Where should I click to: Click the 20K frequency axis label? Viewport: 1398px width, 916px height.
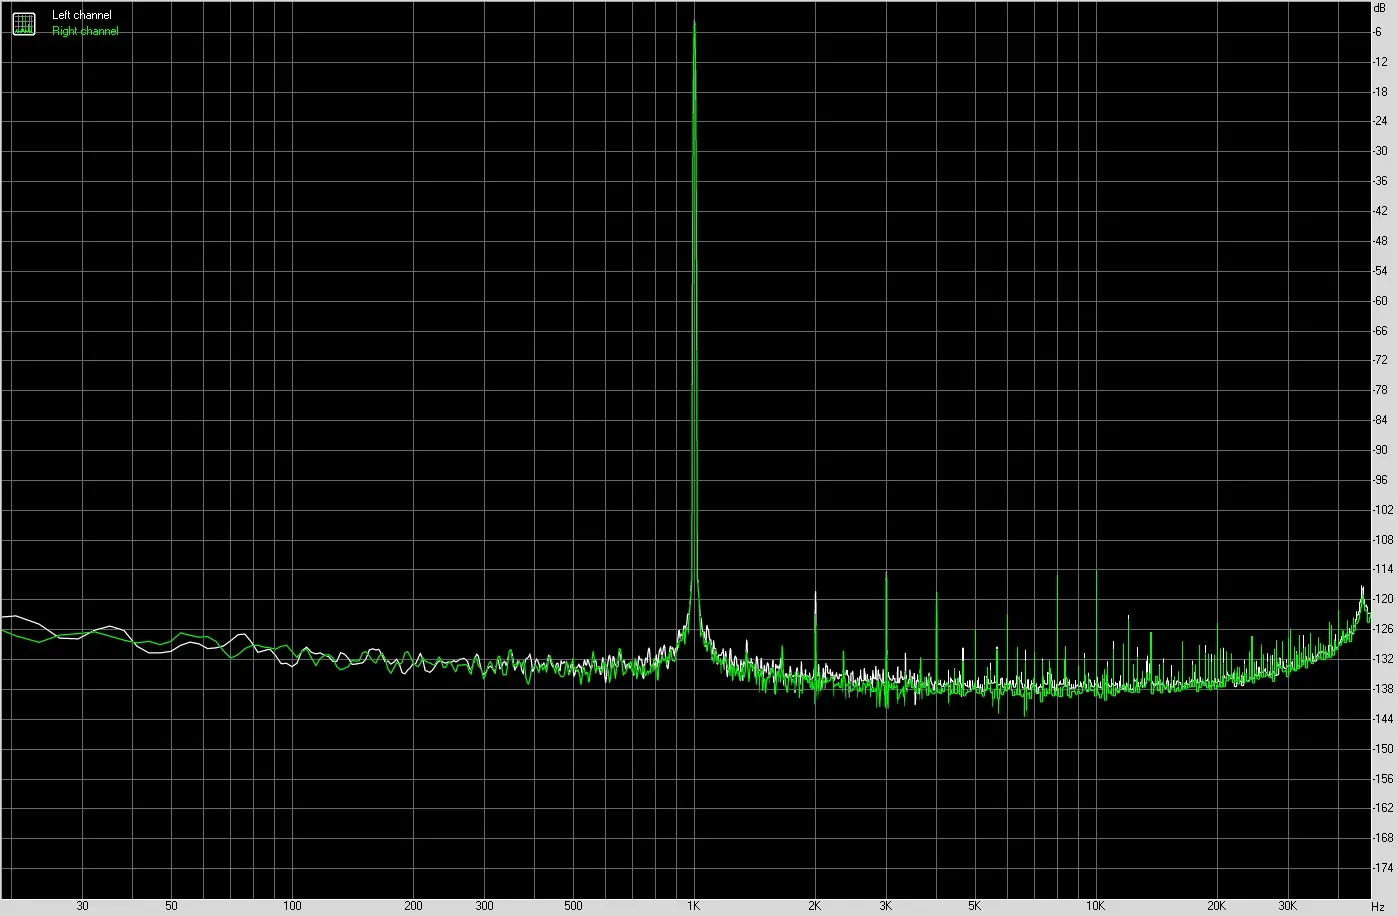1216,906
